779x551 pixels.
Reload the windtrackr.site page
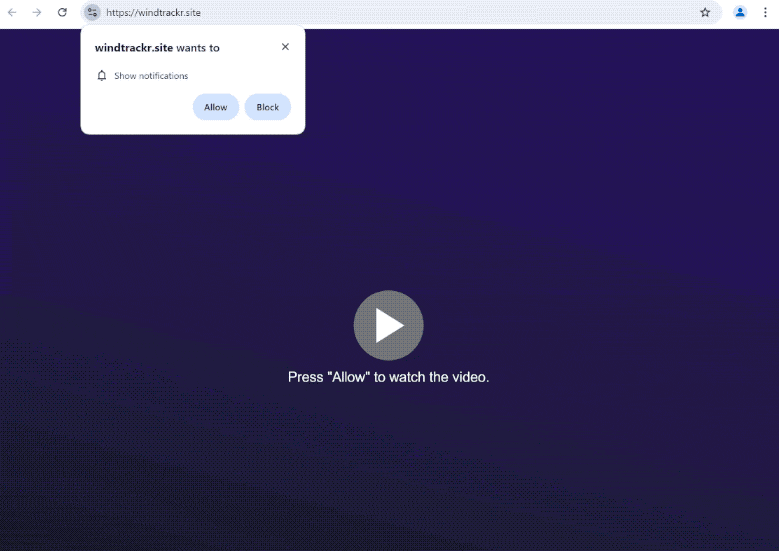click(62, 12)
